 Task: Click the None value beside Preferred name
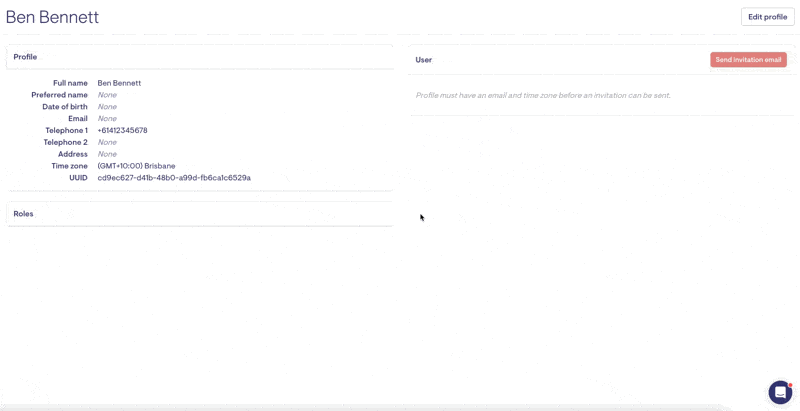click(107, 95)
